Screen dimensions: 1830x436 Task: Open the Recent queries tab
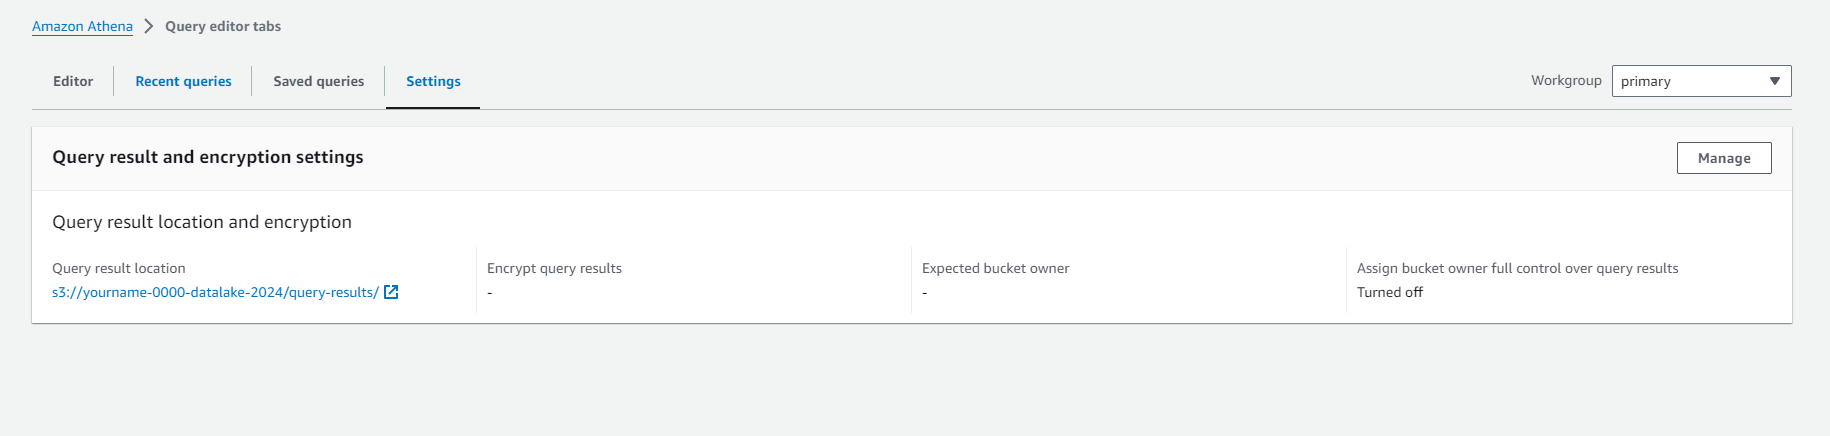pyautogui.click(x=183, y=81)
